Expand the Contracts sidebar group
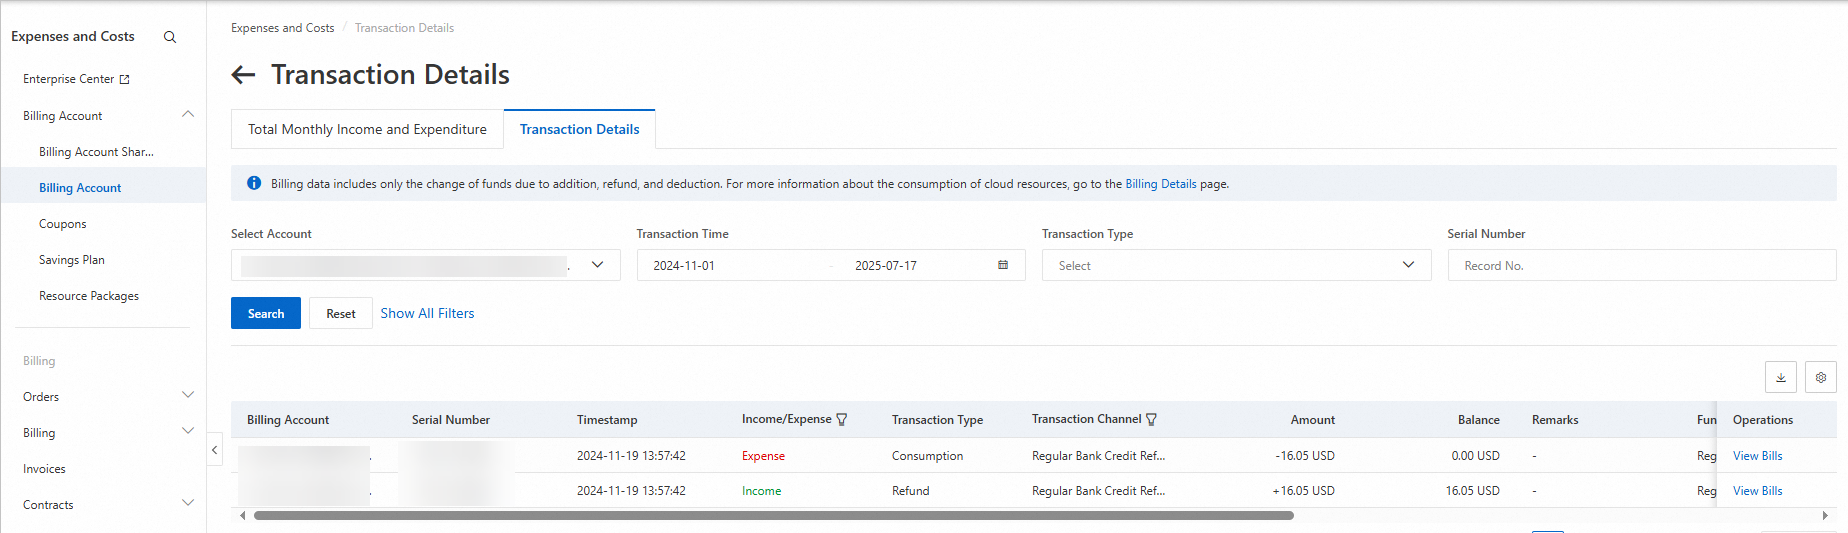This screenshot has width=1848, height=533. (188, 504)
